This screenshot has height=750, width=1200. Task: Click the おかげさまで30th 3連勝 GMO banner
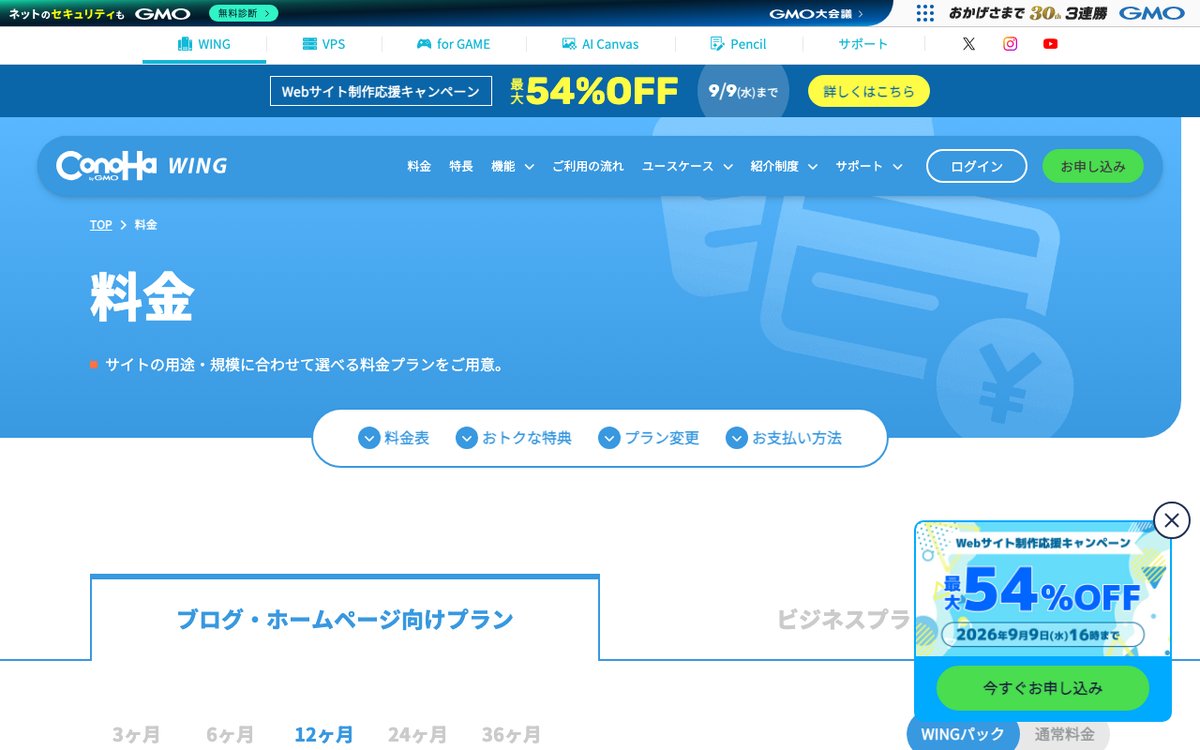pyautogui.click(x=1066, y=13)
